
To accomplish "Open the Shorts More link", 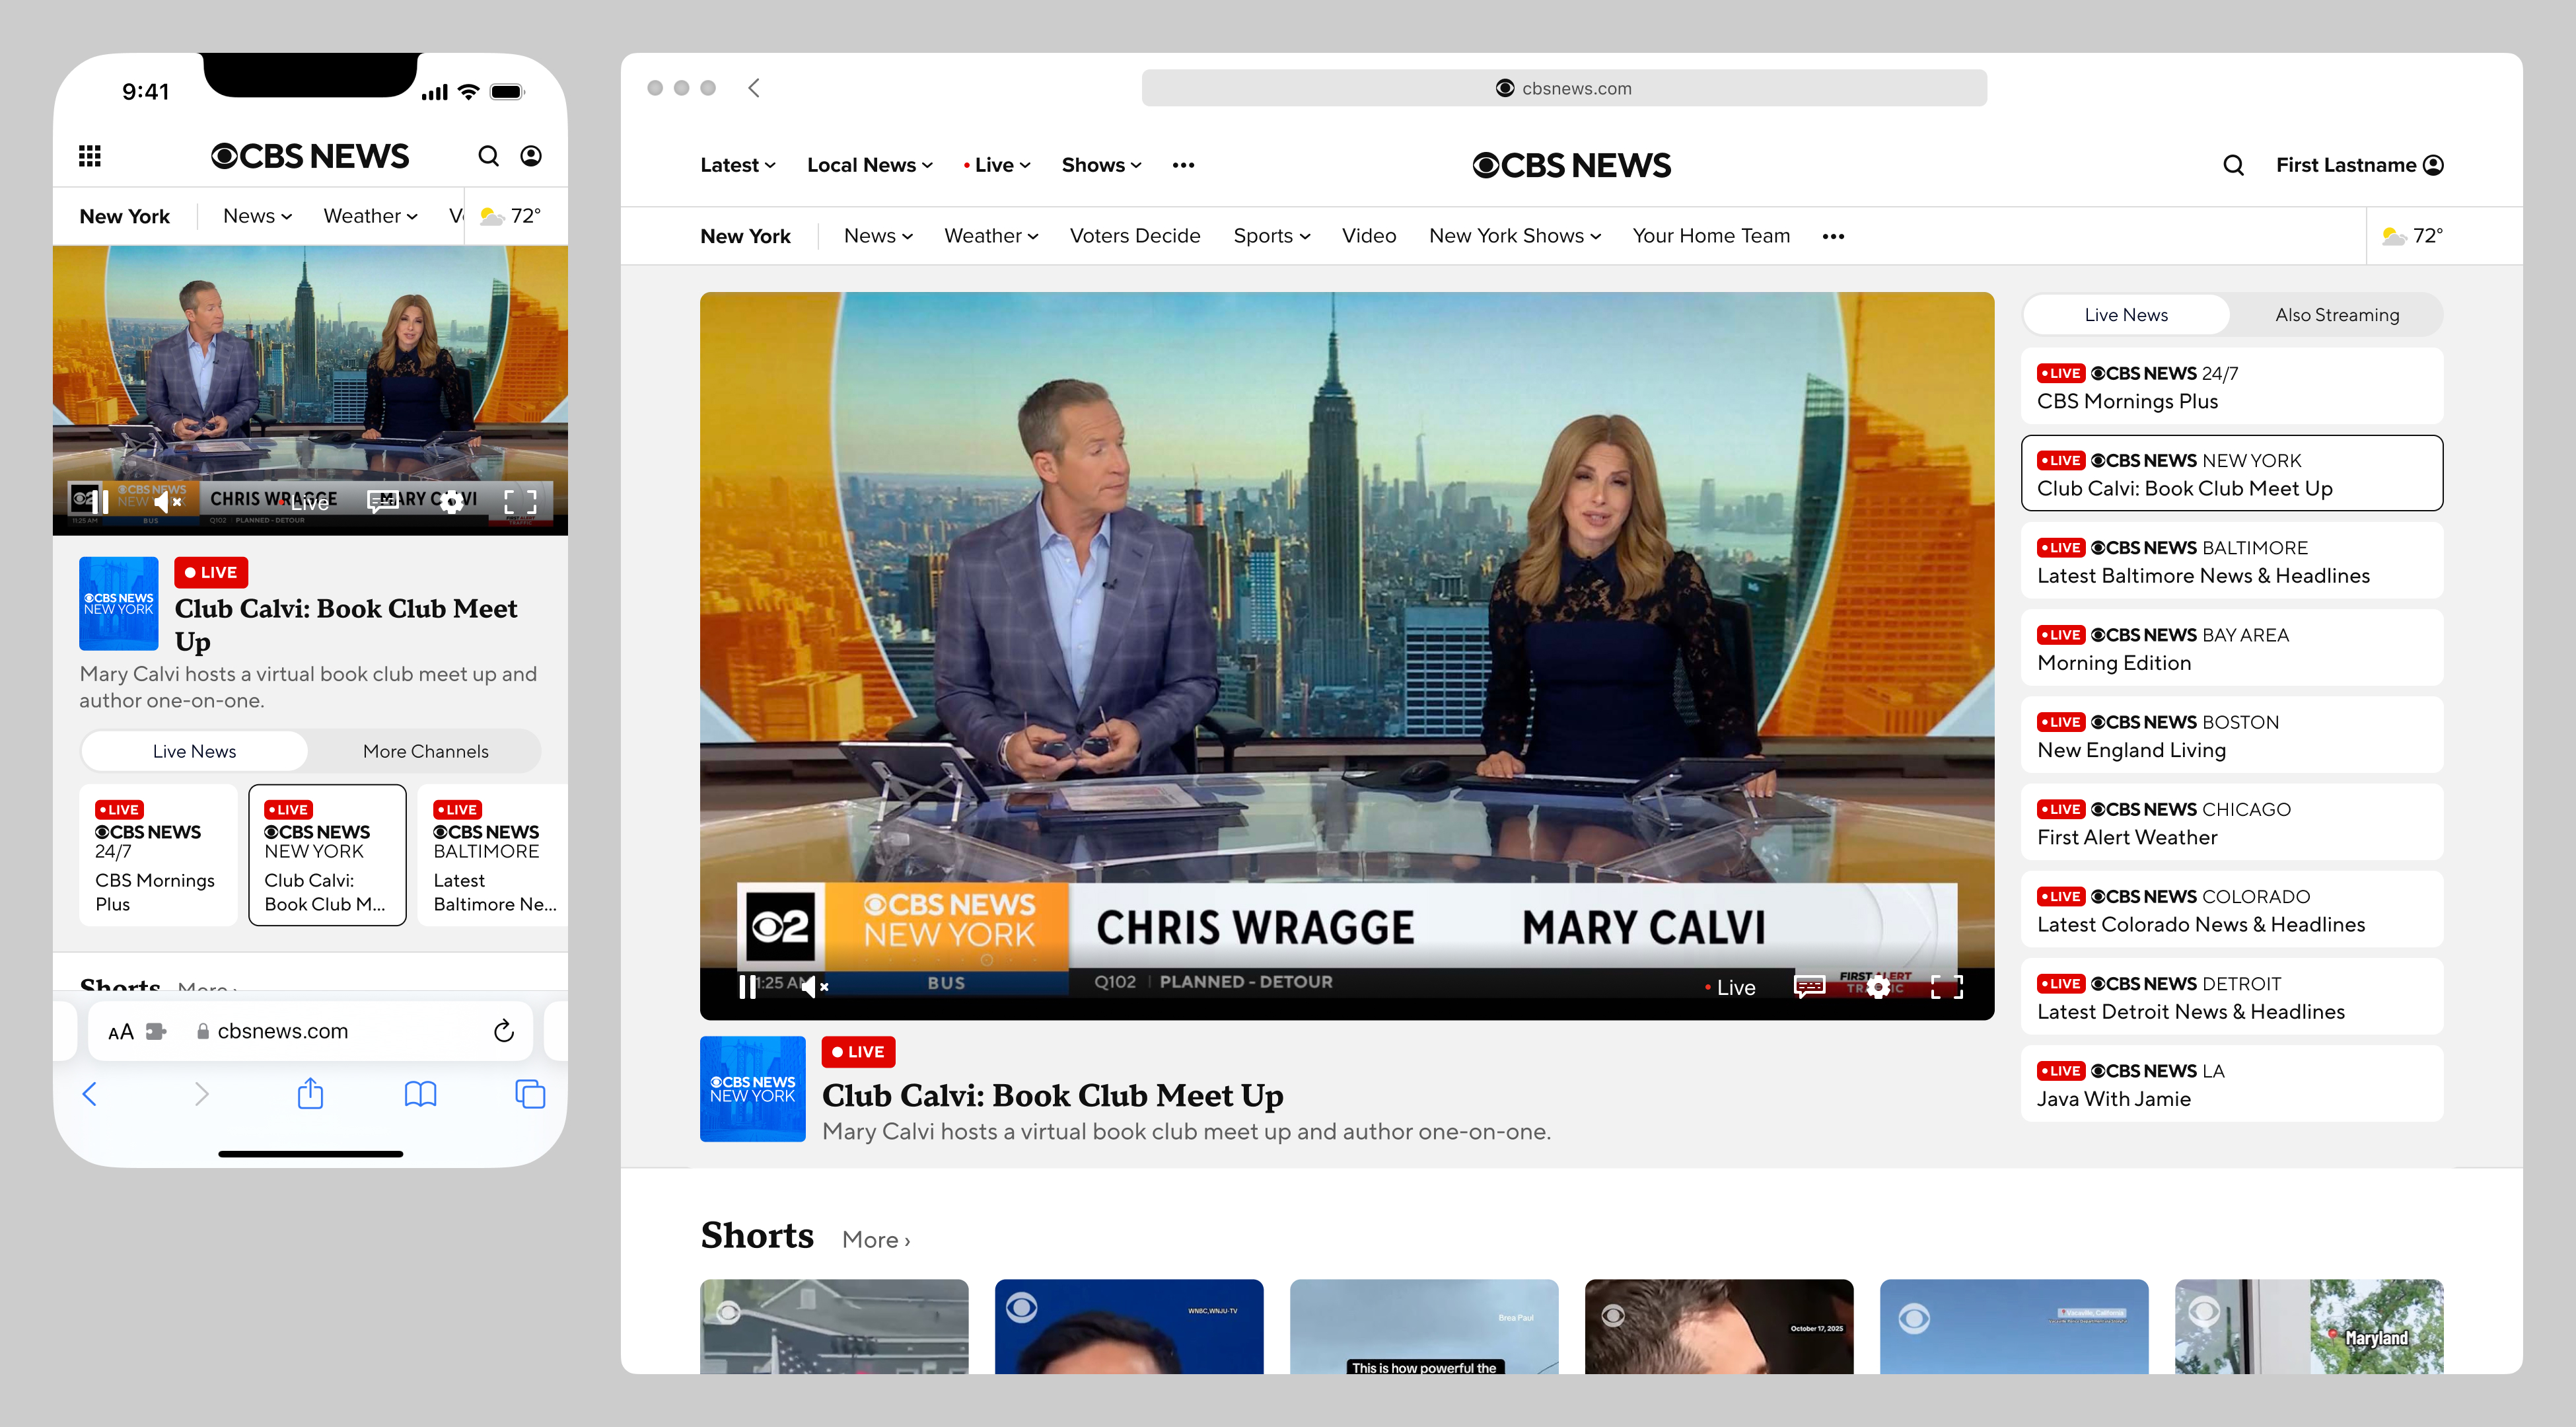I will tap(876, 1238).
